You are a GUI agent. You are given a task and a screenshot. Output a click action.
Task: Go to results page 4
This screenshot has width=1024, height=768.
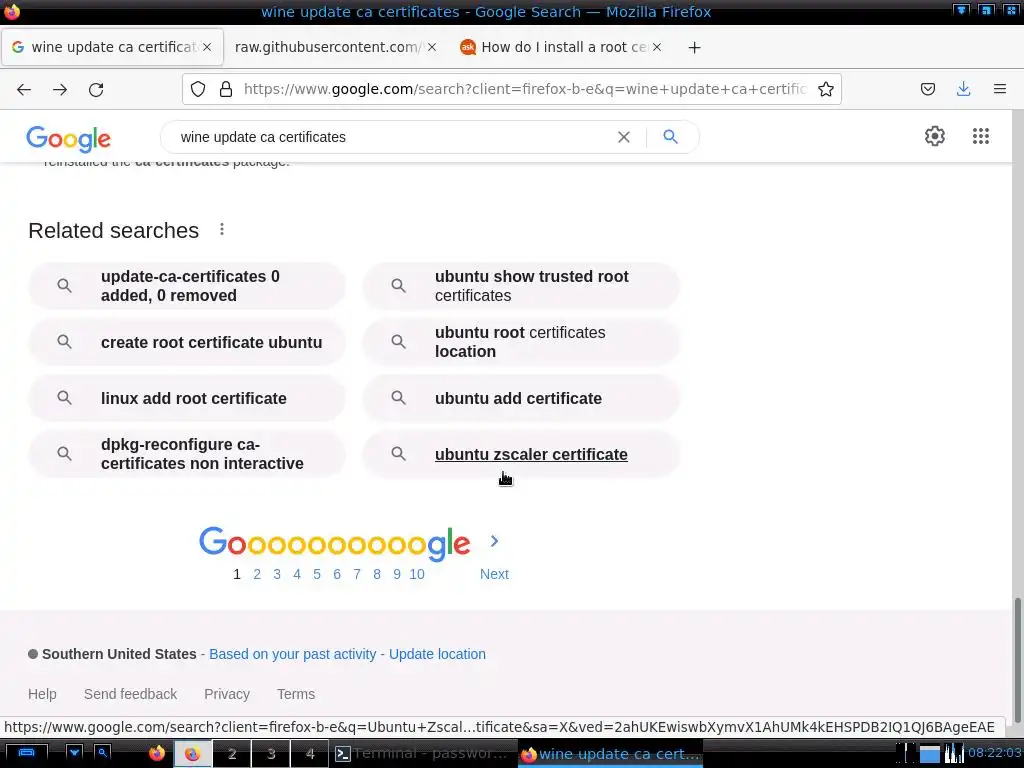click(x=296, y=574)
